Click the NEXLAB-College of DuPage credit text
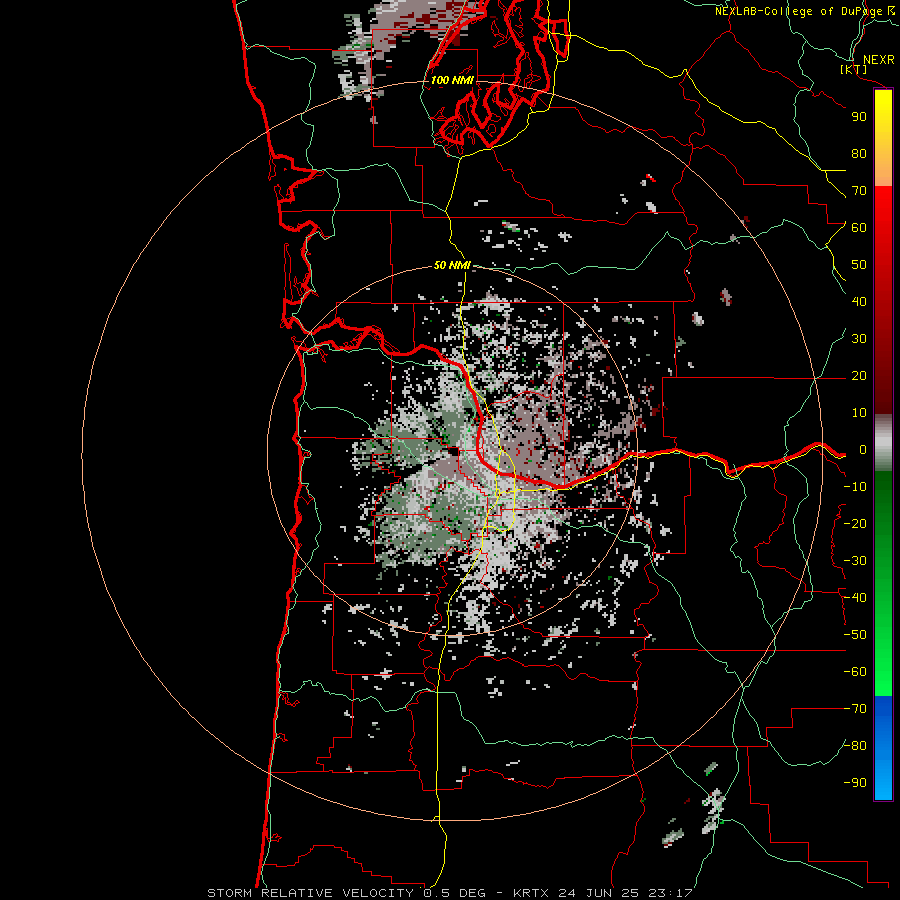The image size is (900, 900). coord(799,11)
